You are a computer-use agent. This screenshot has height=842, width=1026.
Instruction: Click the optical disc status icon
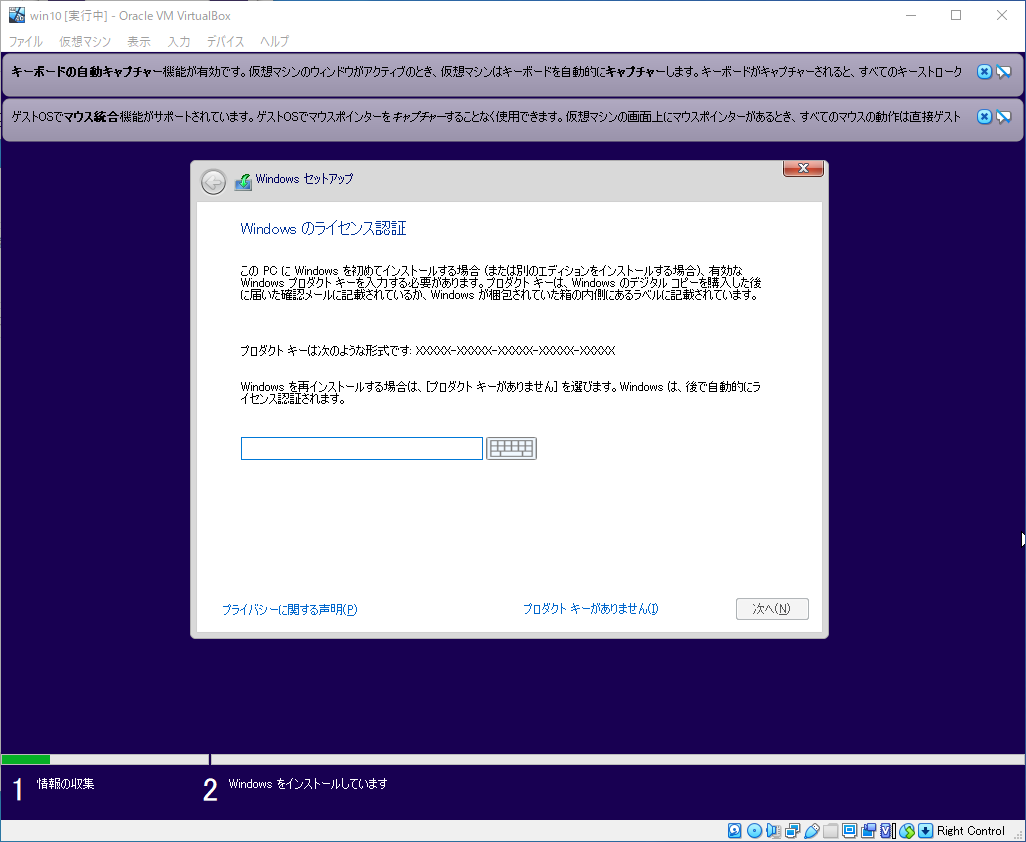point(754,831)
